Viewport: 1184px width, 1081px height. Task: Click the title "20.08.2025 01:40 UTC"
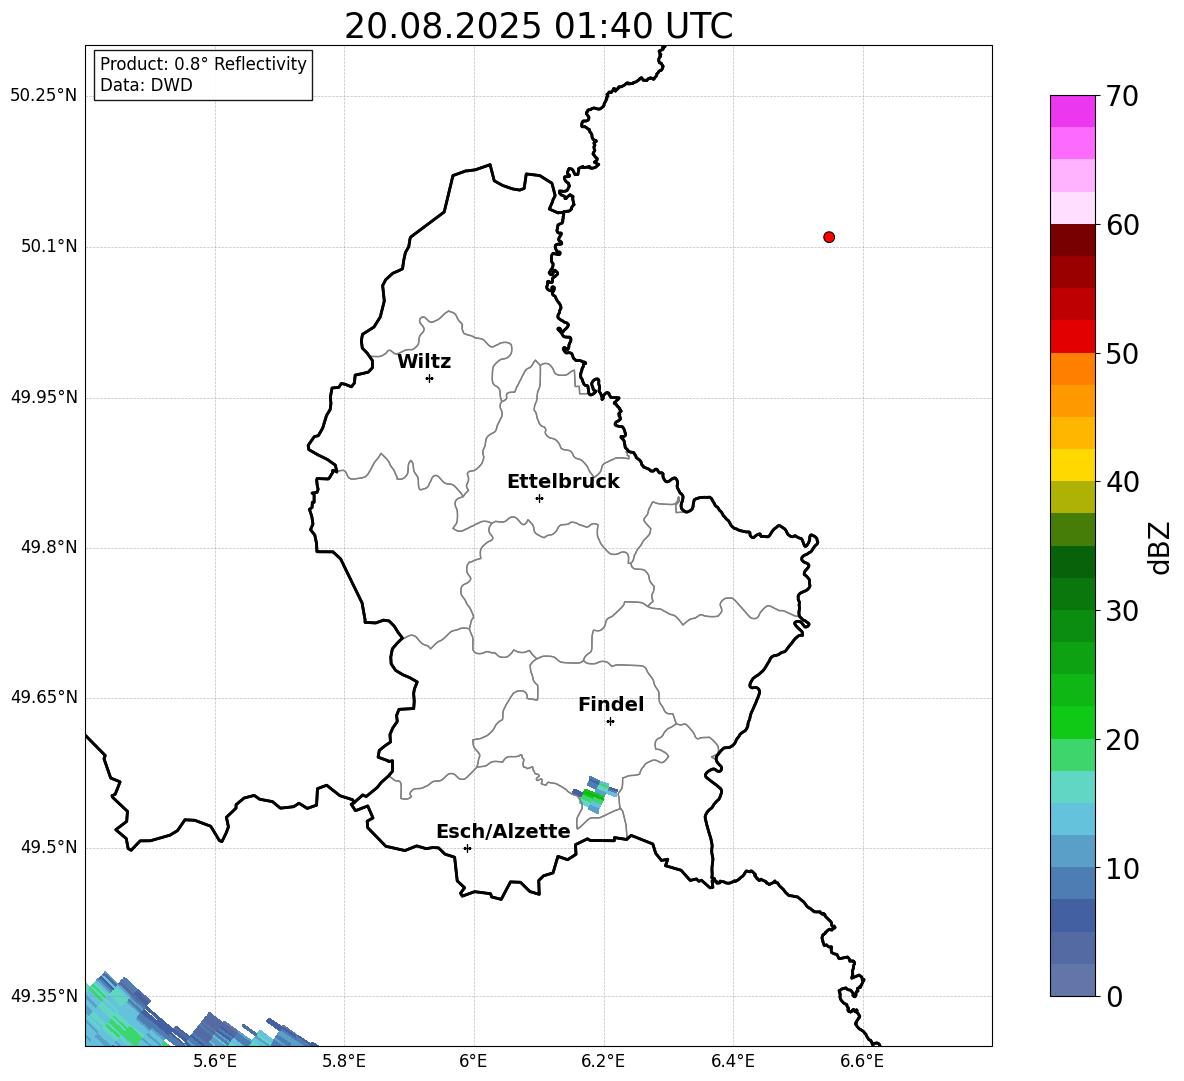[538, 26]
